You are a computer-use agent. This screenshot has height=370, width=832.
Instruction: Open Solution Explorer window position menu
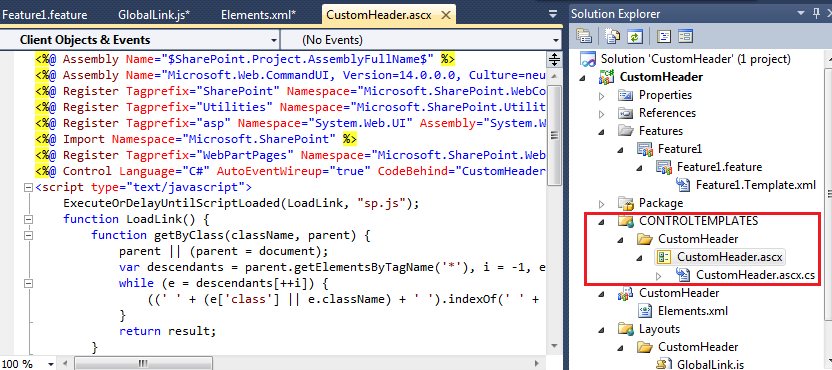800,14
